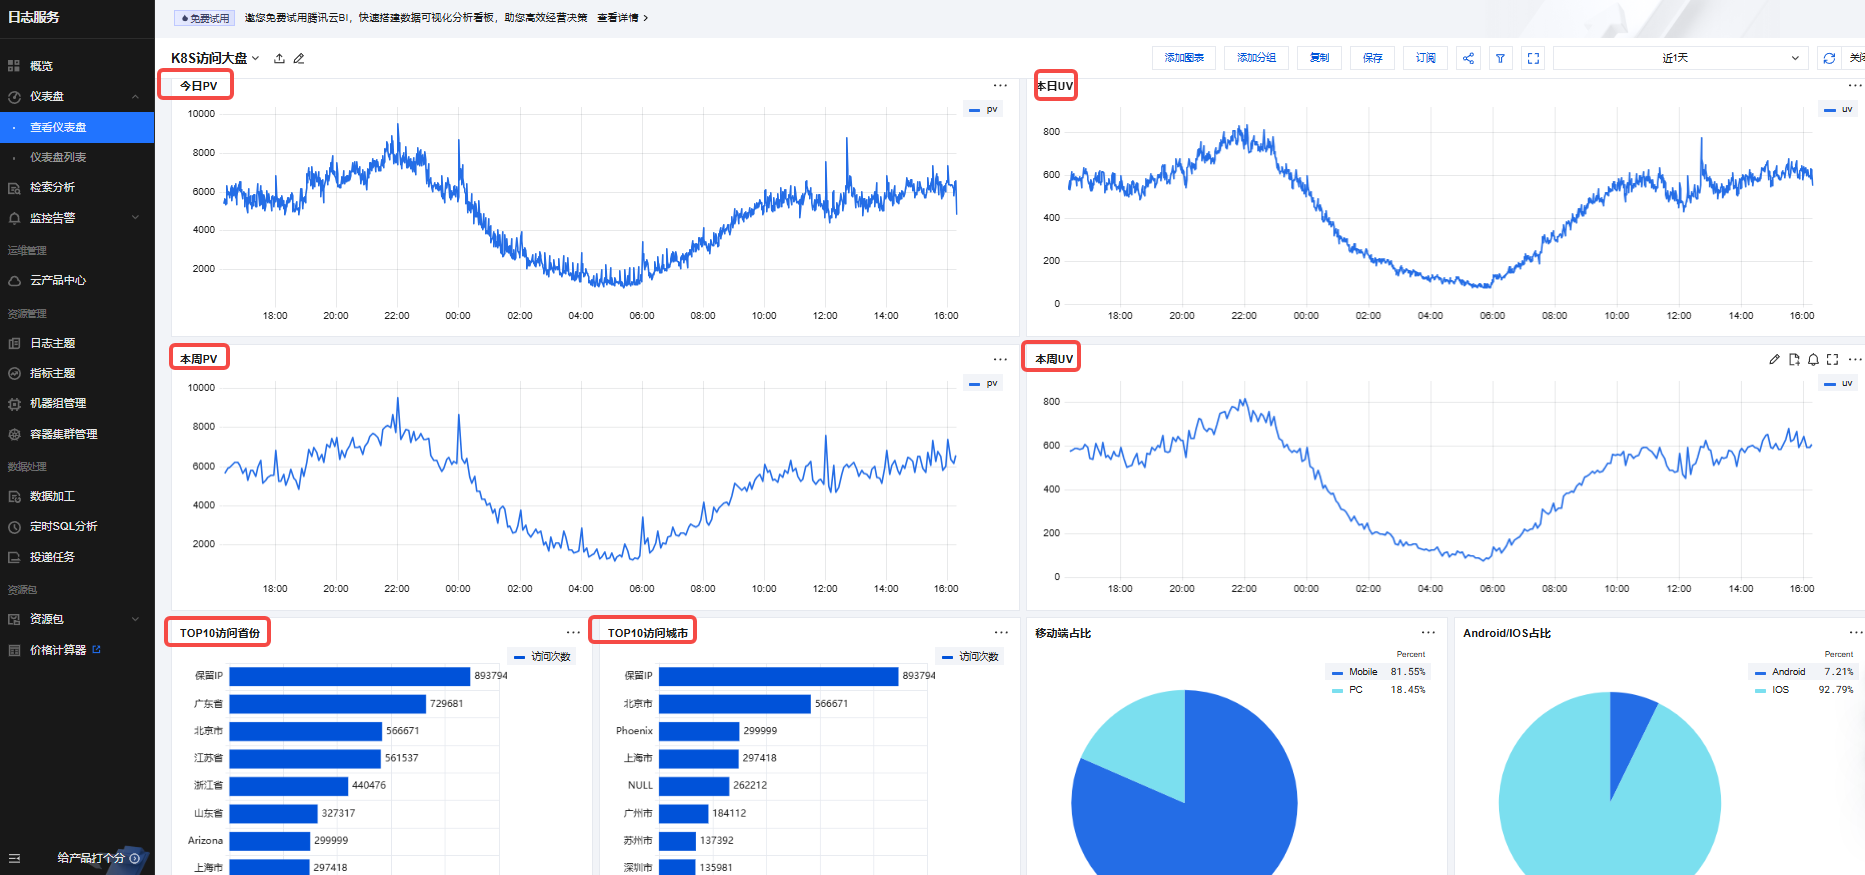Click 复制 copy button
Viewport: 1865px width, 875px height.
(1320, 58)
